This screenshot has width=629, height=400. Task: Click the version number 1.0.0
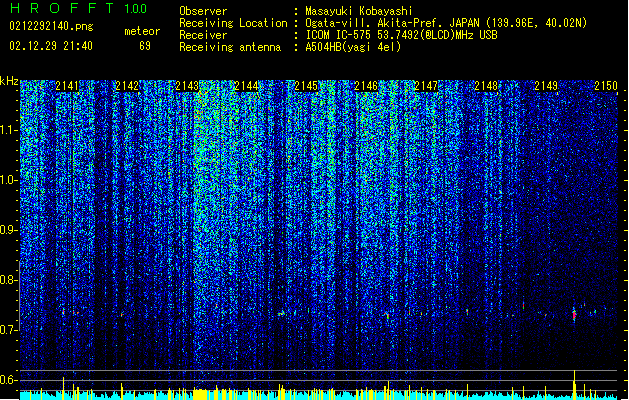(x=135, y=8)
